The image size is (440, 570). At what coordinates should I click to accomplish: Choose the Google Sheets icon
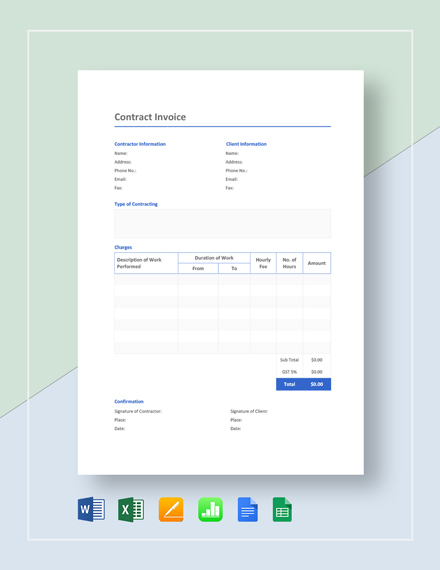pyautogui.click(x=282, y=509)
